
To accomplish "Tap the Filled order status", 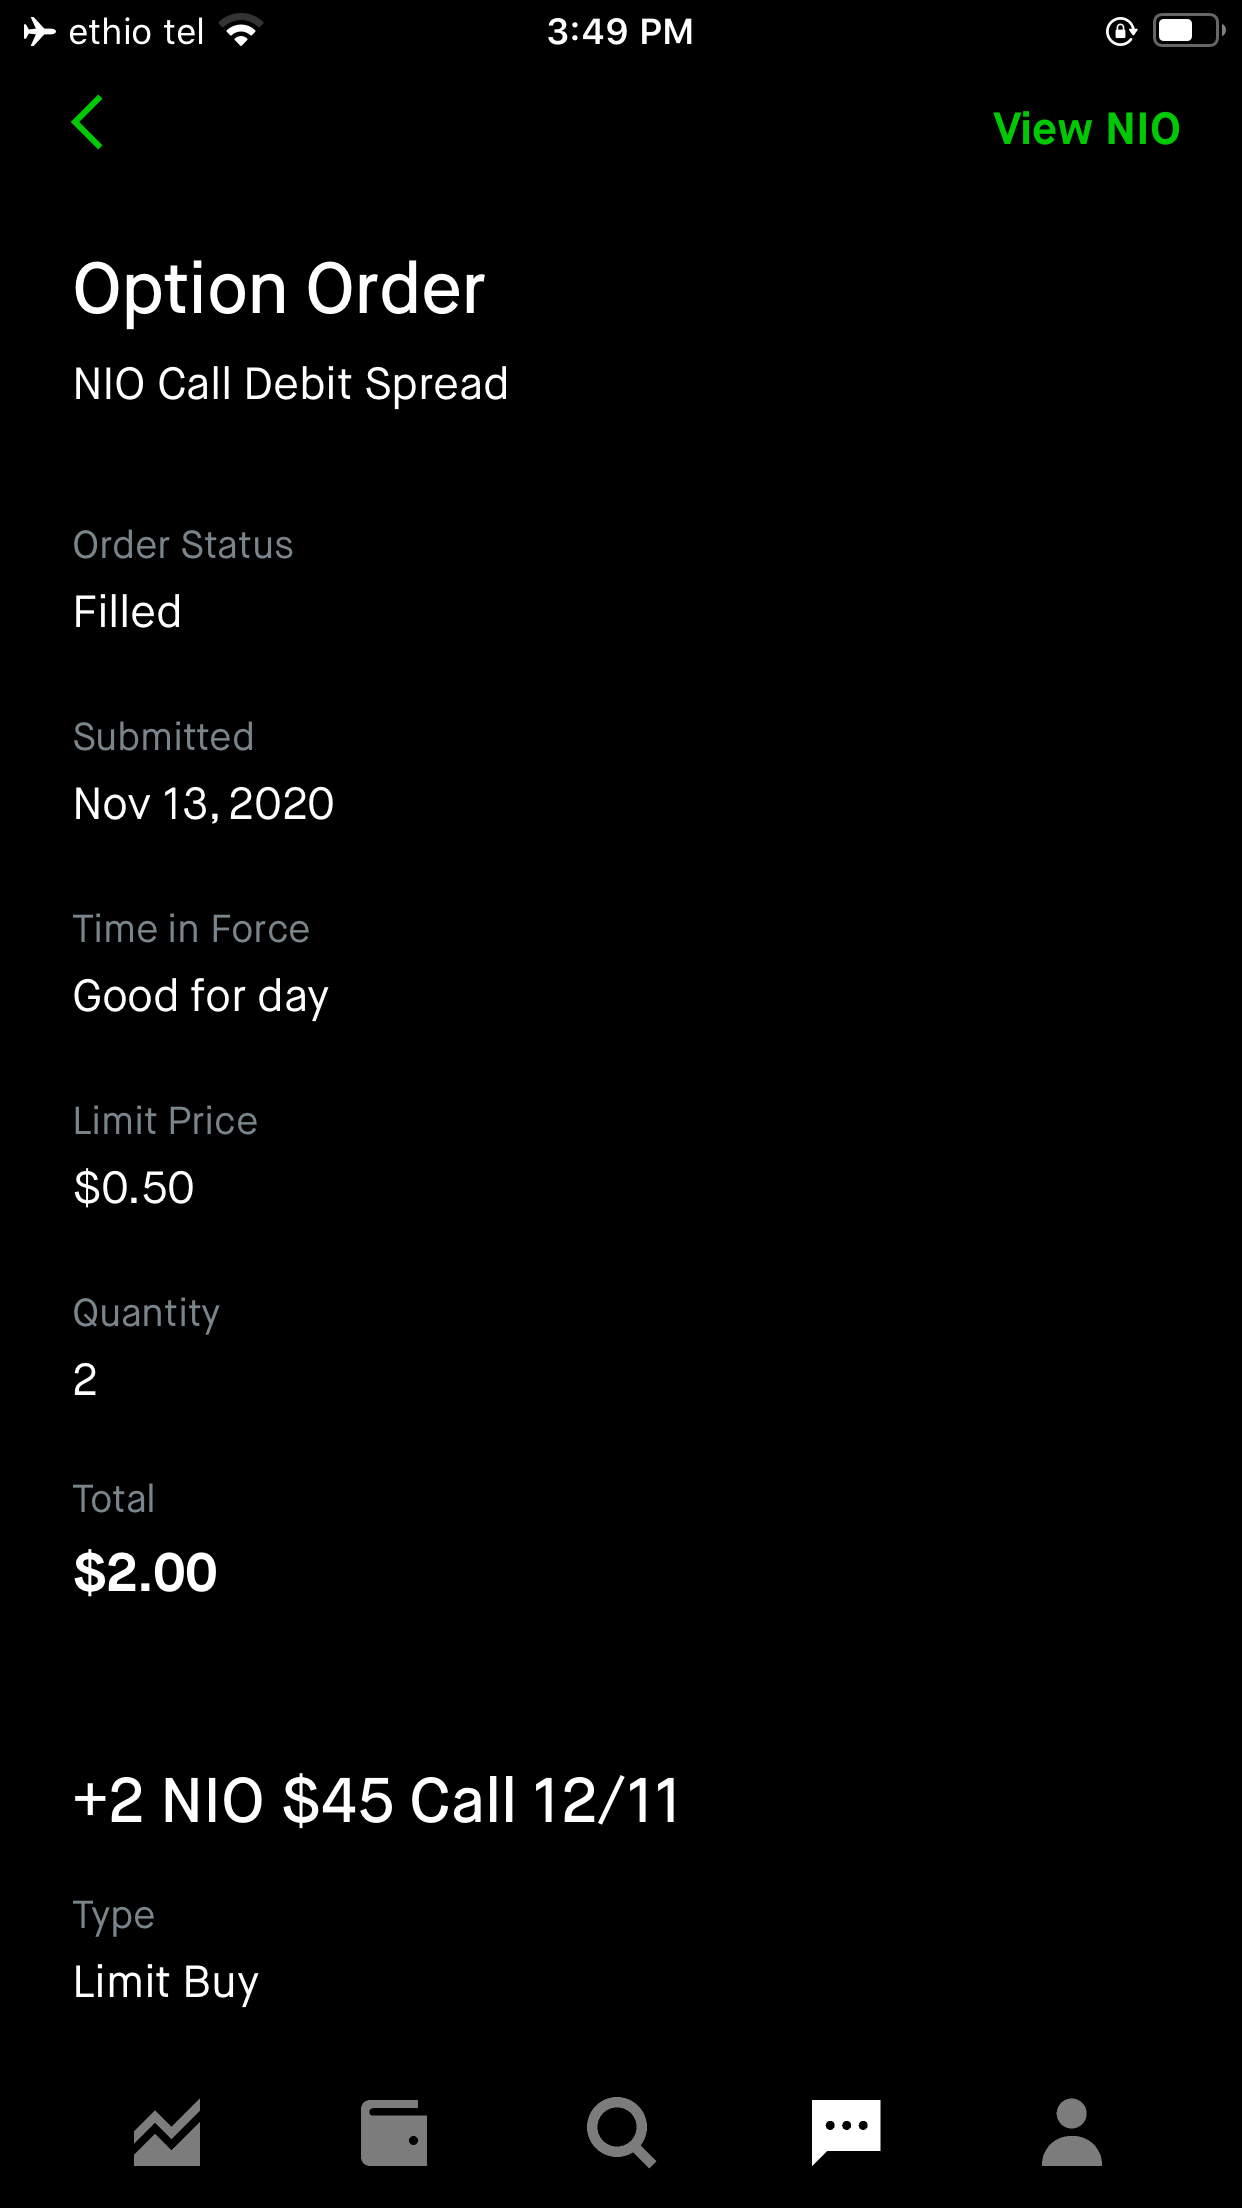I will pos(126,611).
